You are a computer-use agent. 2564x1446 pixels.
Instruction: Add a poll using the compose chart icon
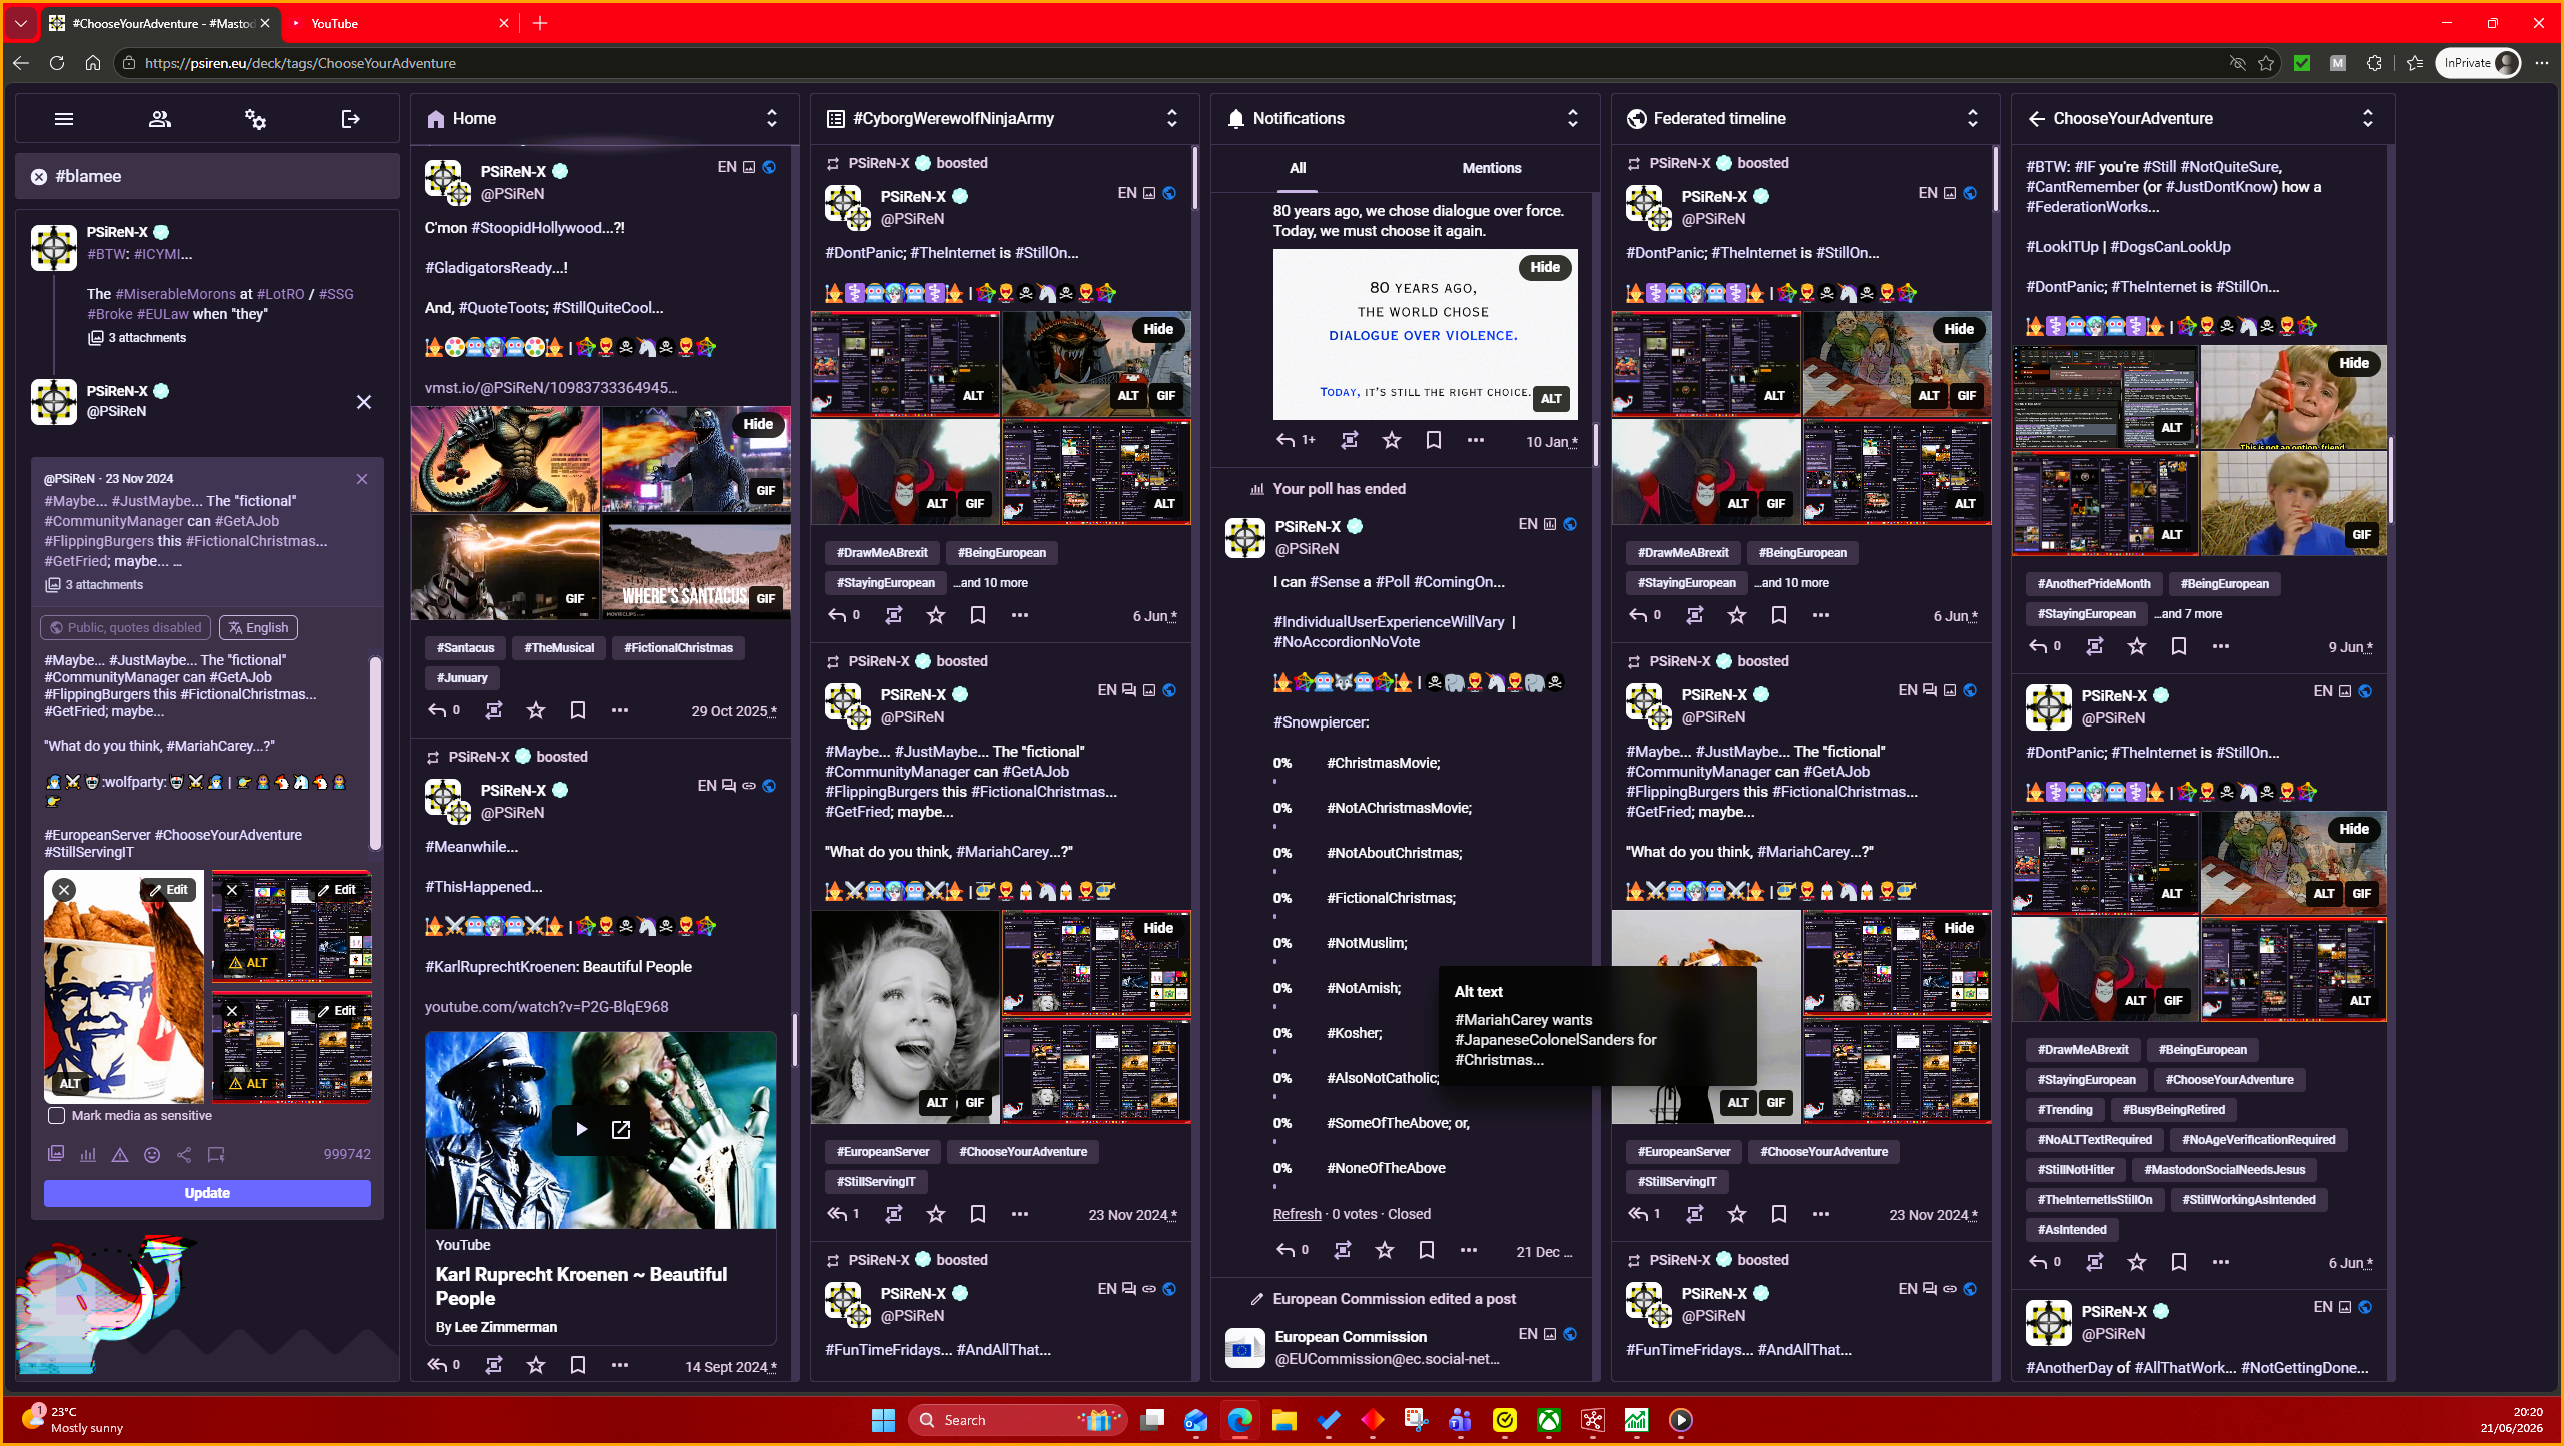pyautogui.click(x=88, y=1154)
